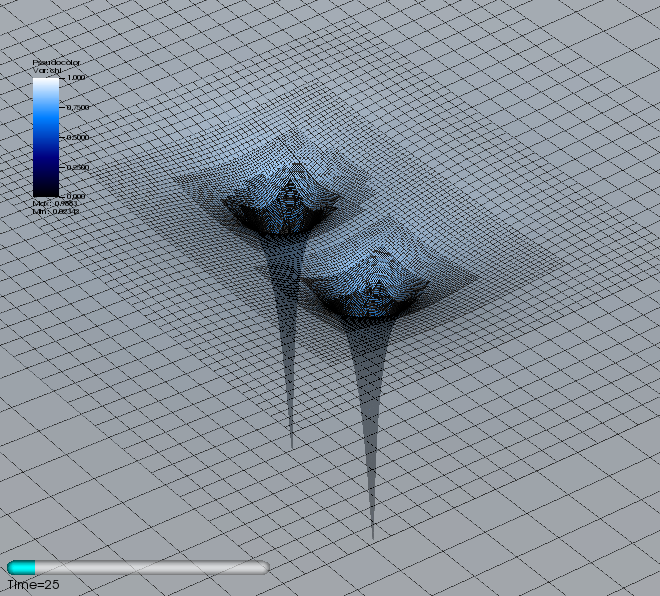Click the 'Var: chi' legend text
The height and width of the screenshot is (596, 660).
coord(45,70)
